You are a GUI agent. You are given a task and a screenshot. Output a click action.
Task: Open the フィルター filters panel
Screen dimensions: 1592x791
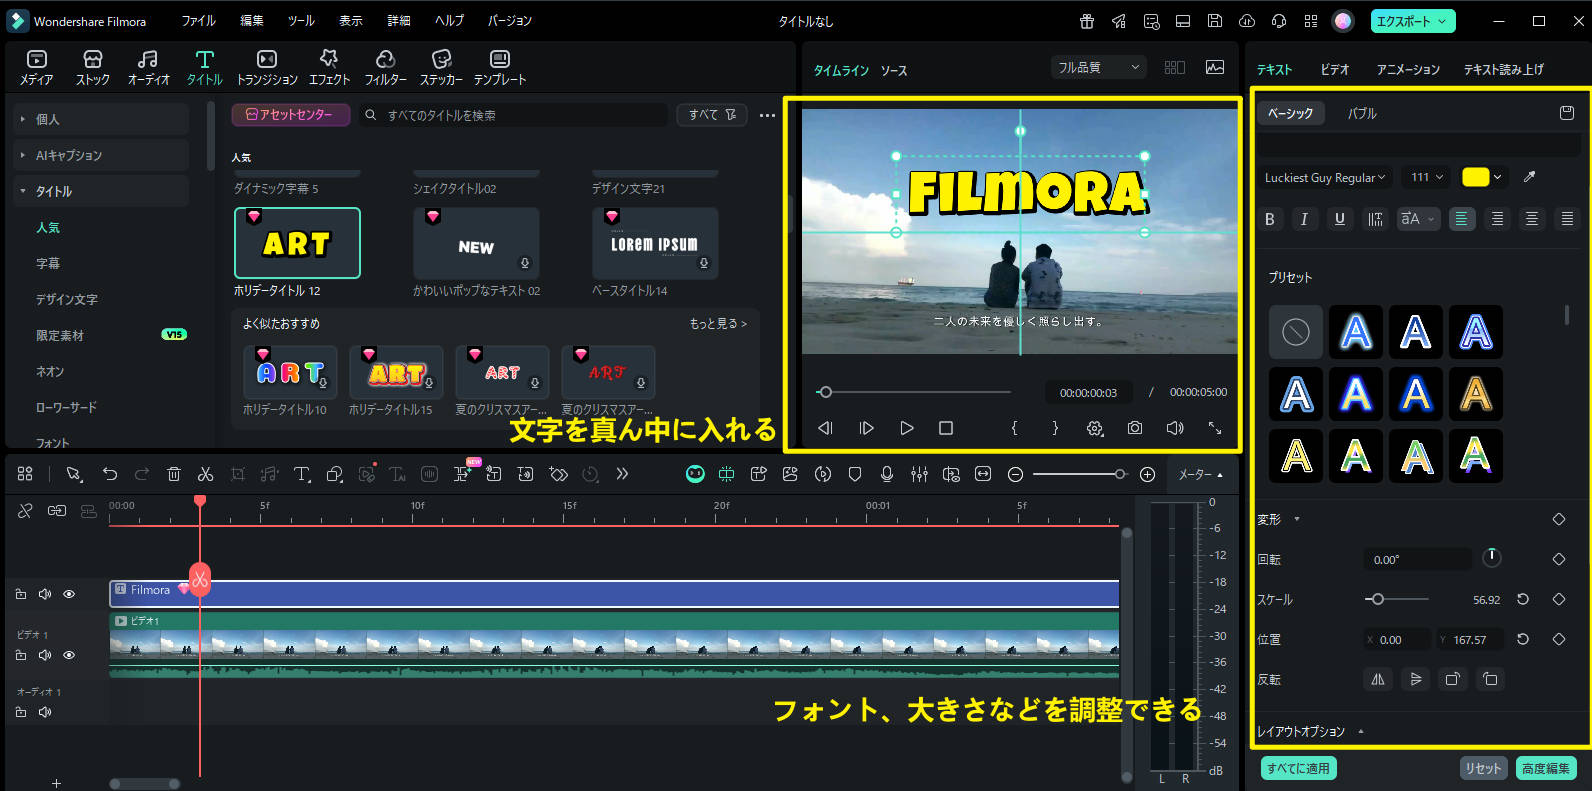point(385,68)
